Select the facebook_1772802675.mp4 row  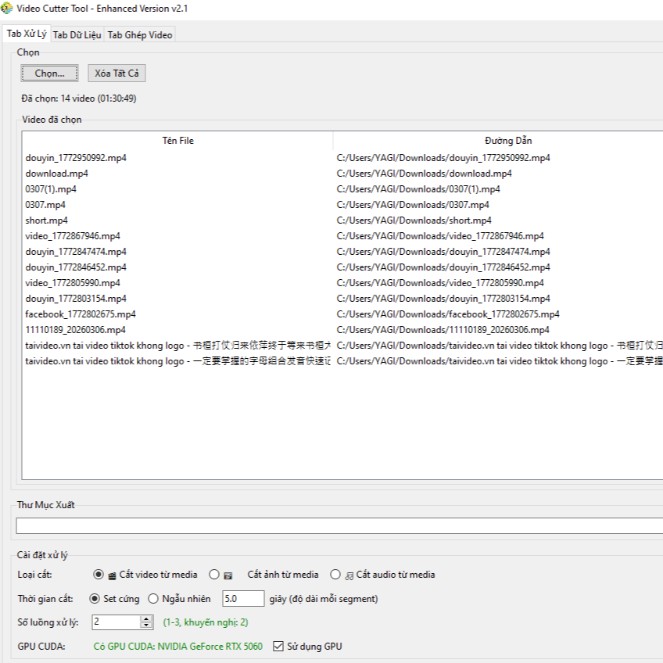click(80, 314)
